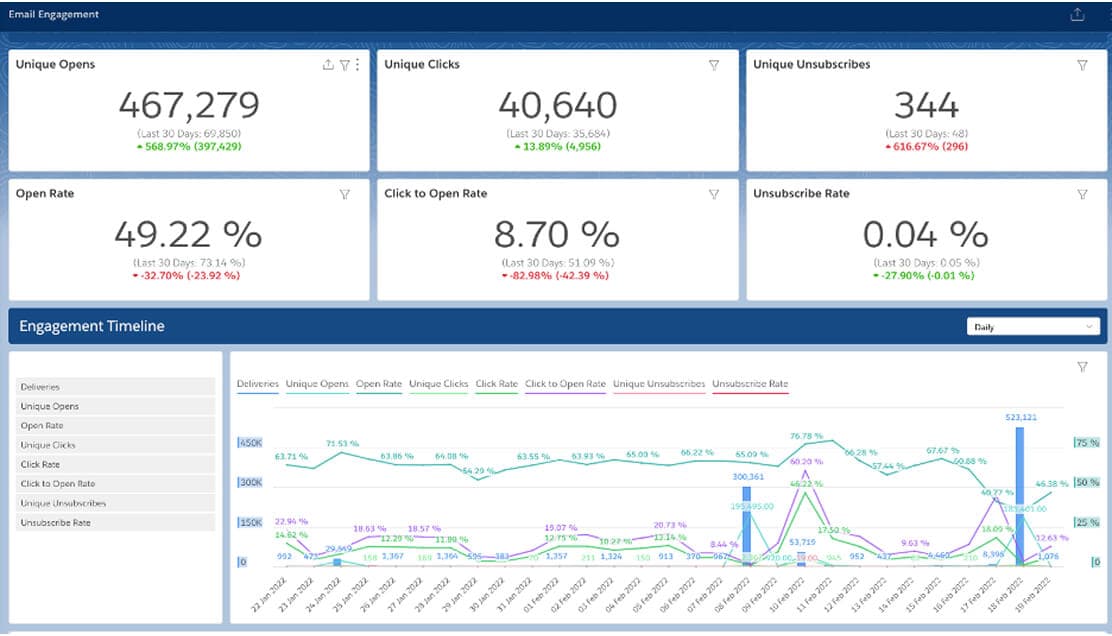Click the -32.70% change under Open Rate

click(x=187, y=276)
